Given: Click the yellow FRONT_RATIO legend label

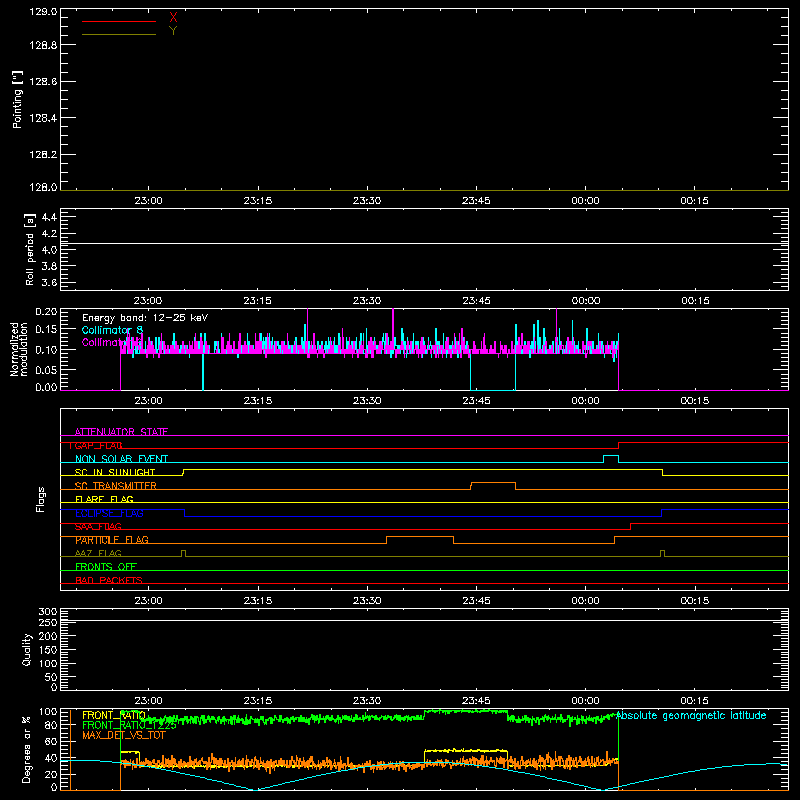Looking at the screenshot, I should [x=114, y=715].
